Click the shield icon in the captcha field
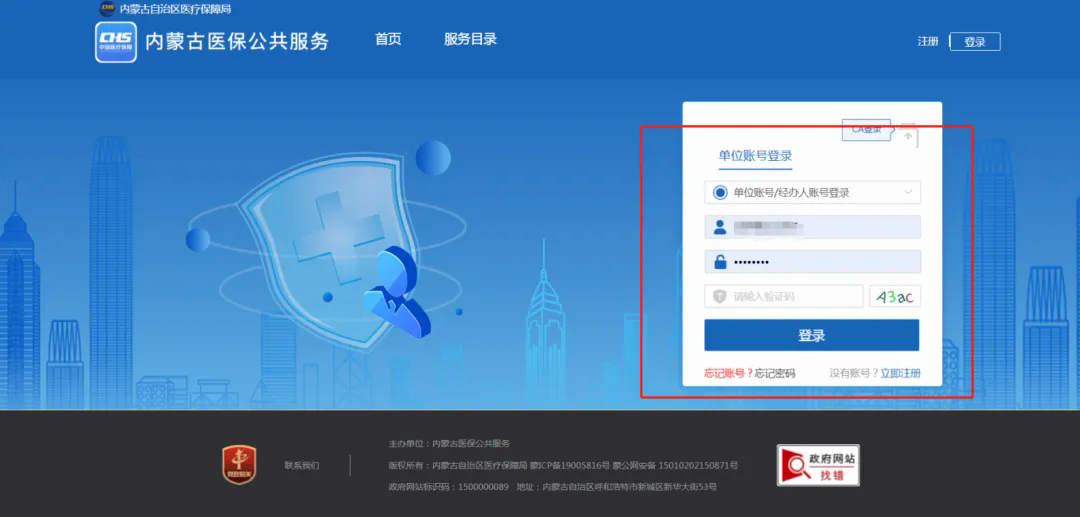This screenshot has width=1080, height=517. point(720,297)
